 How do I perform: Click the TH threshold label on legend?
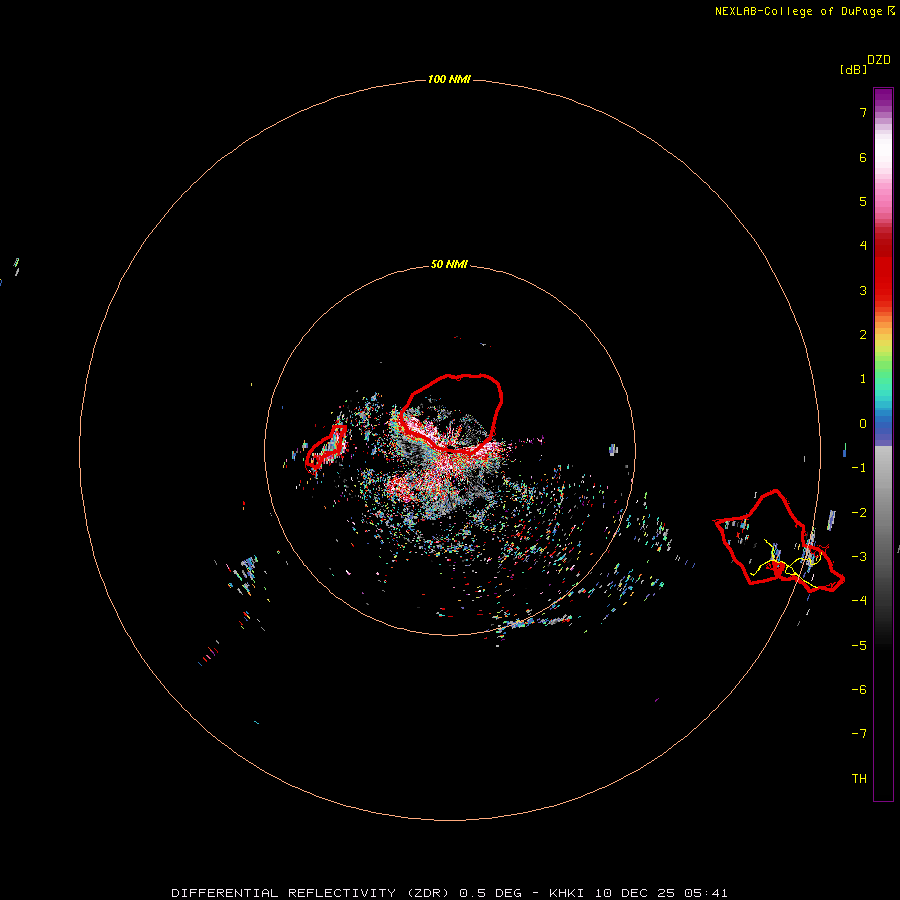859,779
